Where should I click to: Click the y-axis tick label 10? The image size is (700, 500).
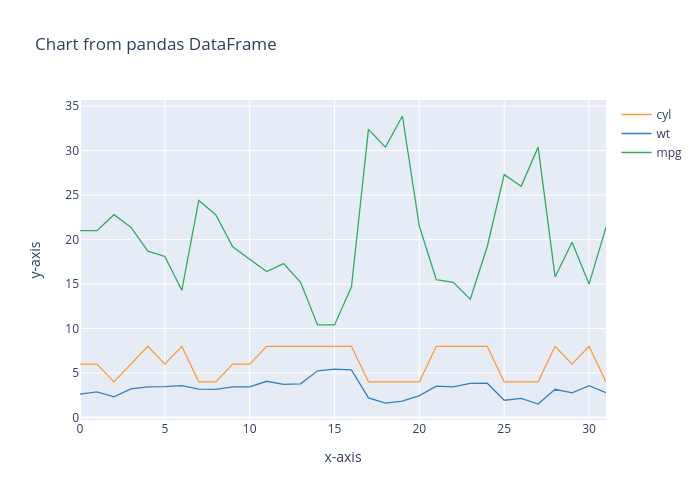click(x=72, y=328)
